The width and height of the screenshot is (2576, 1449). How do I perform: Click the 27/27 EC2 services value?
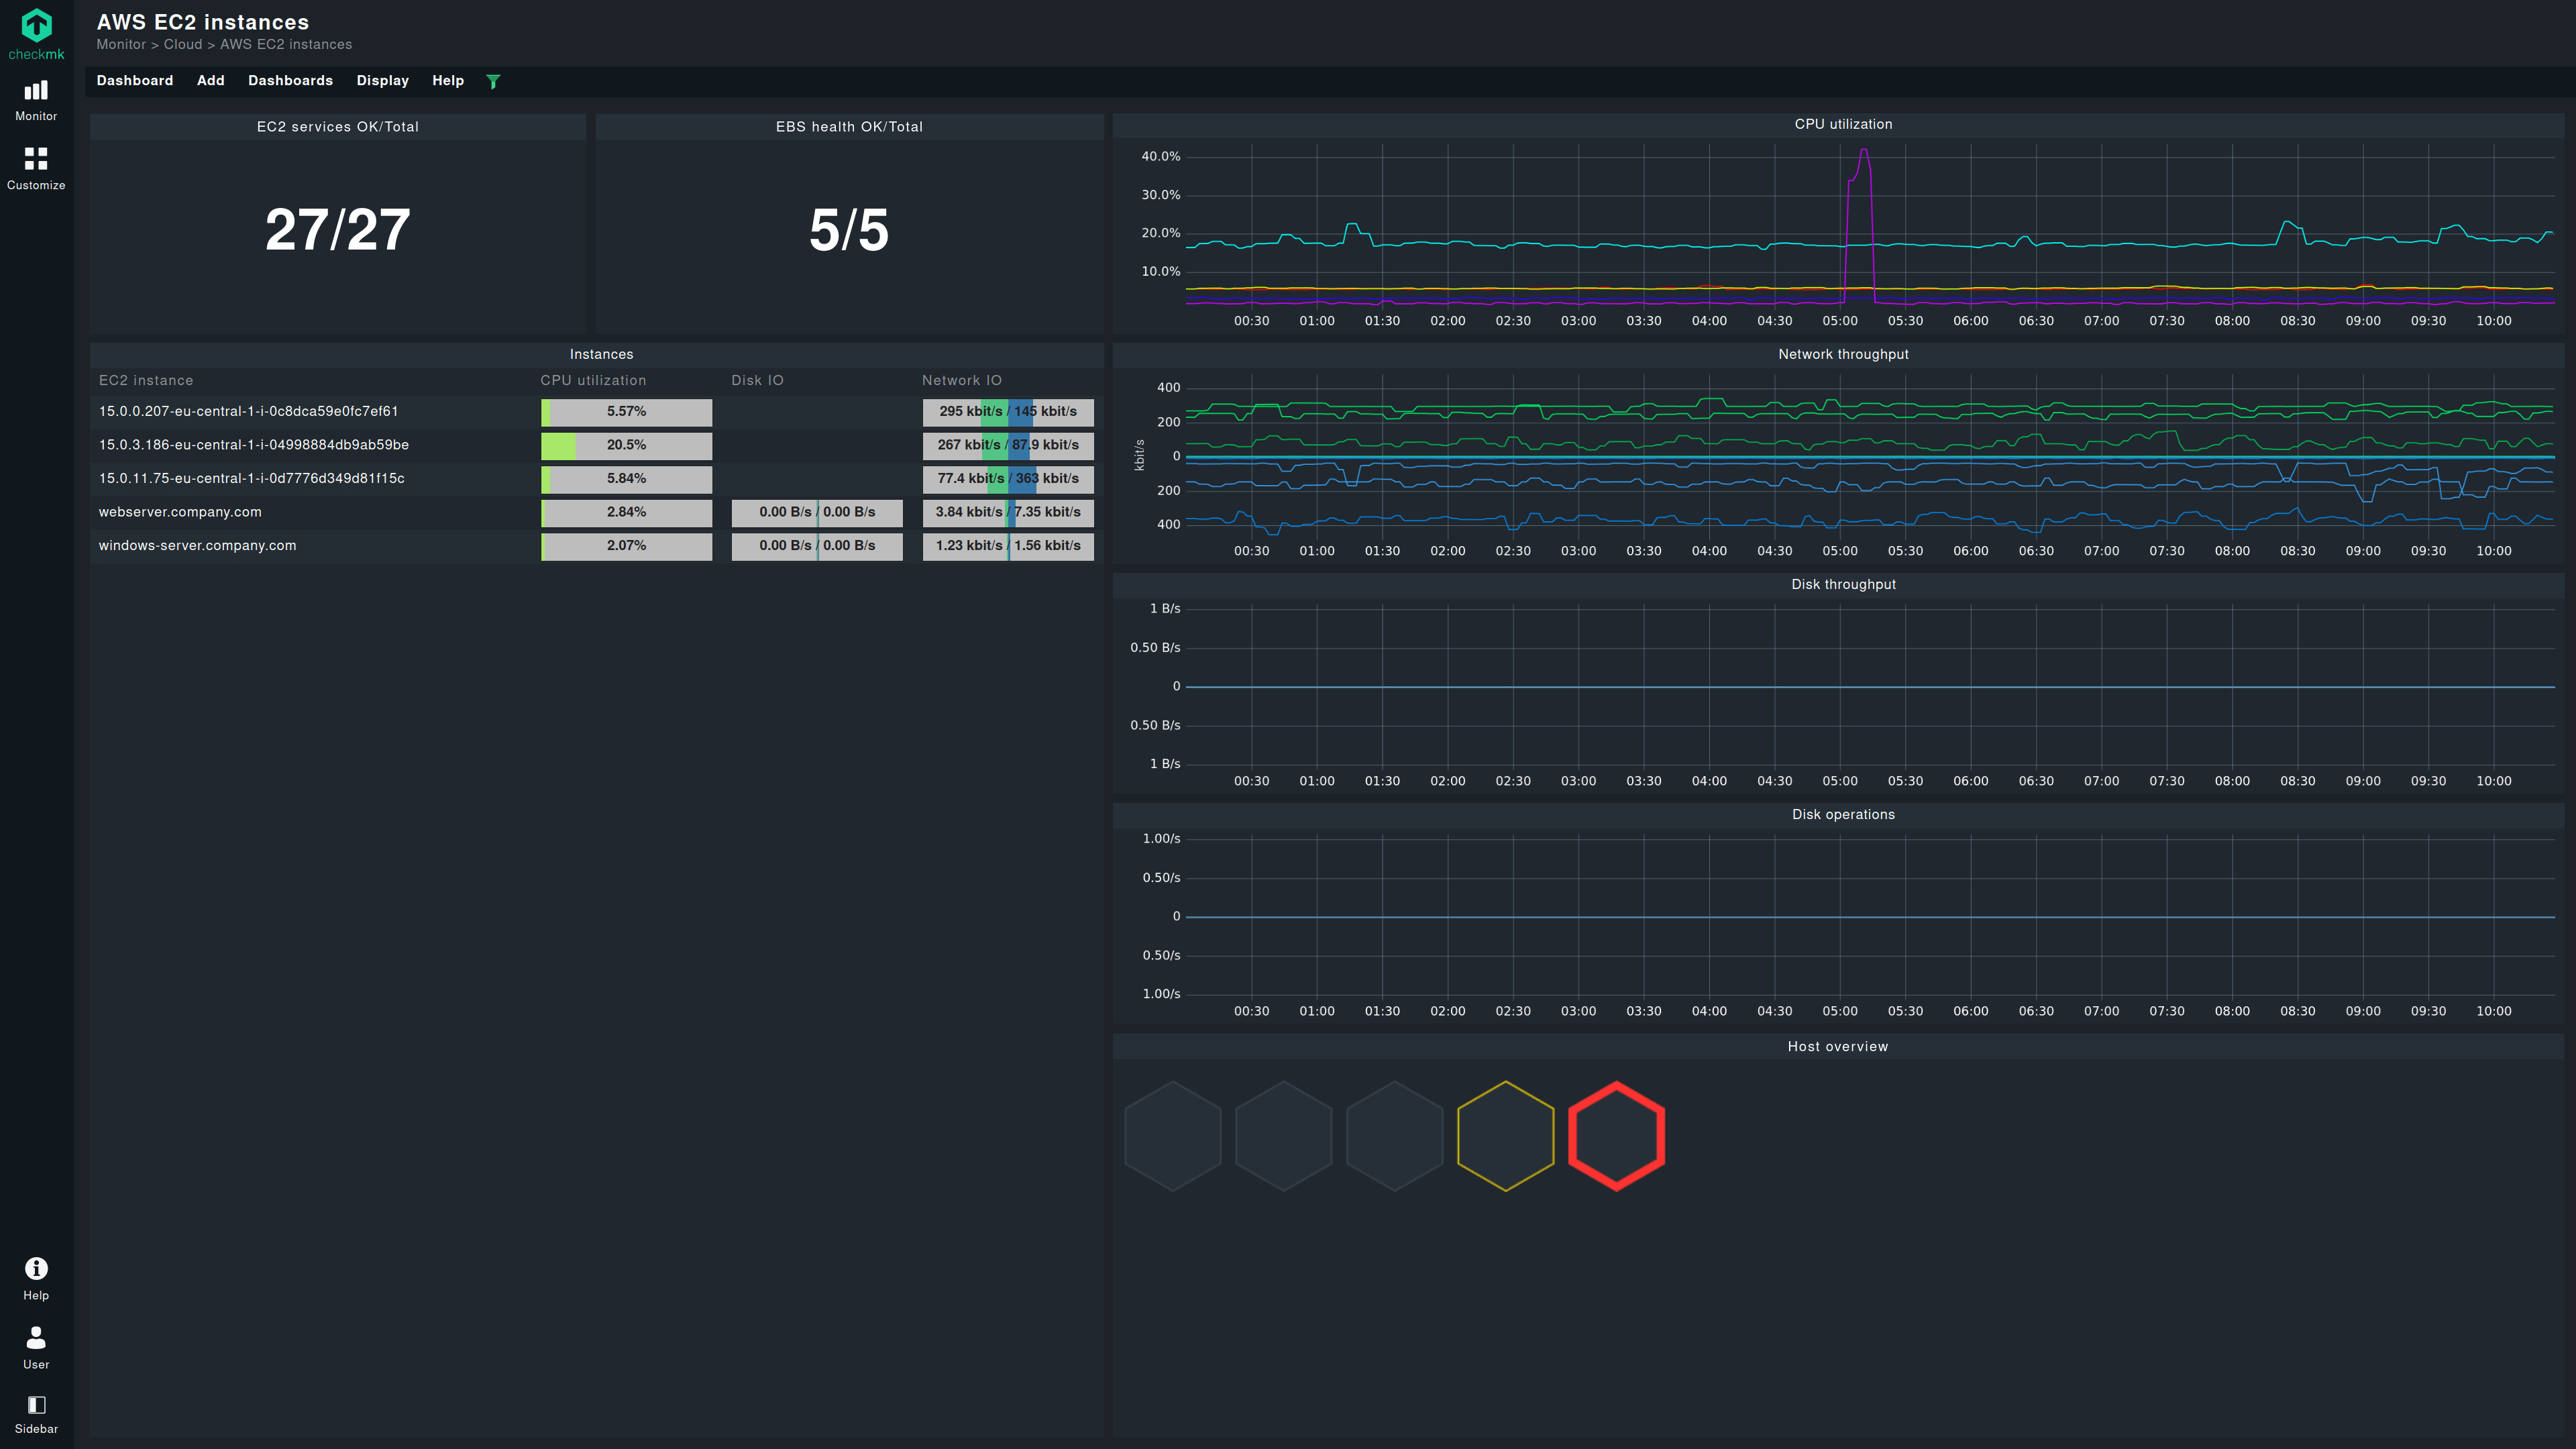(x=338, y=230)
